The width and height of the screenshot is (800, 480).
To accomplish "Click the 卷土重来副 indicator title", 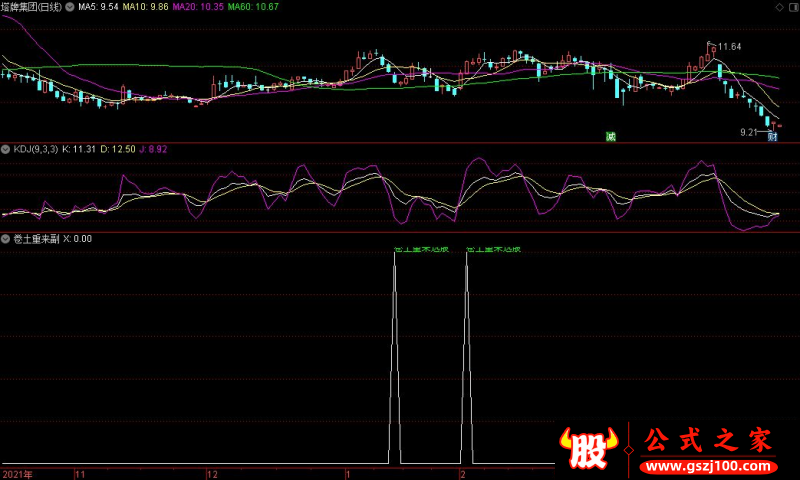I will 36,239.
